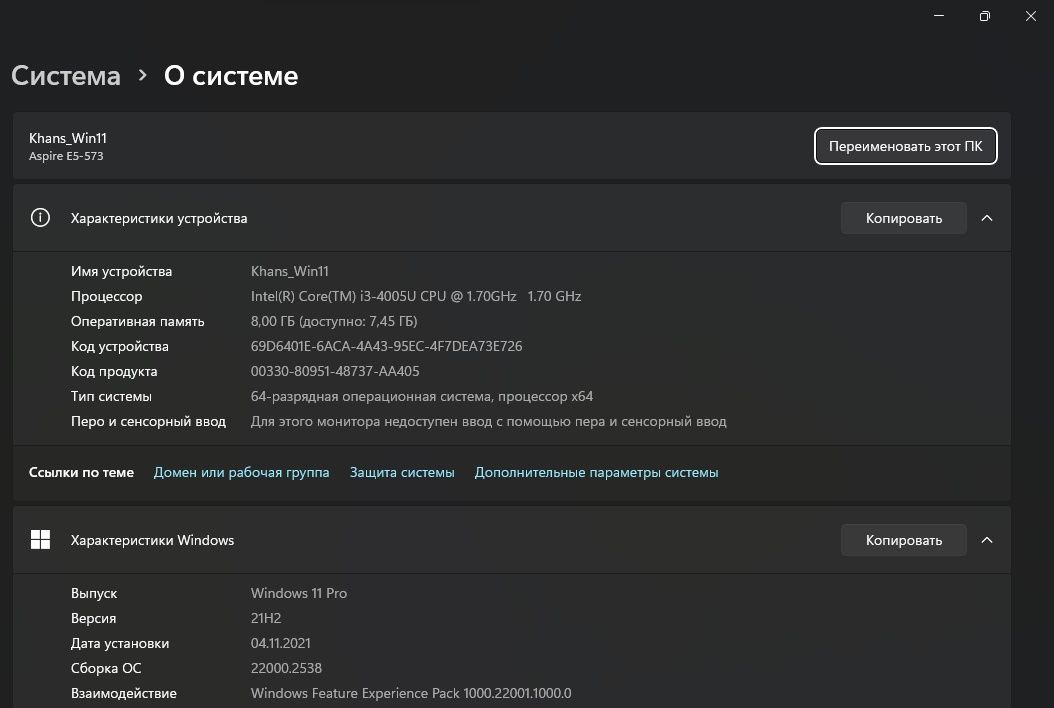Select product ID 00330-80951-48737-AA405
This screenshot has width=1054, height=708.
click(x=335, y=371)
